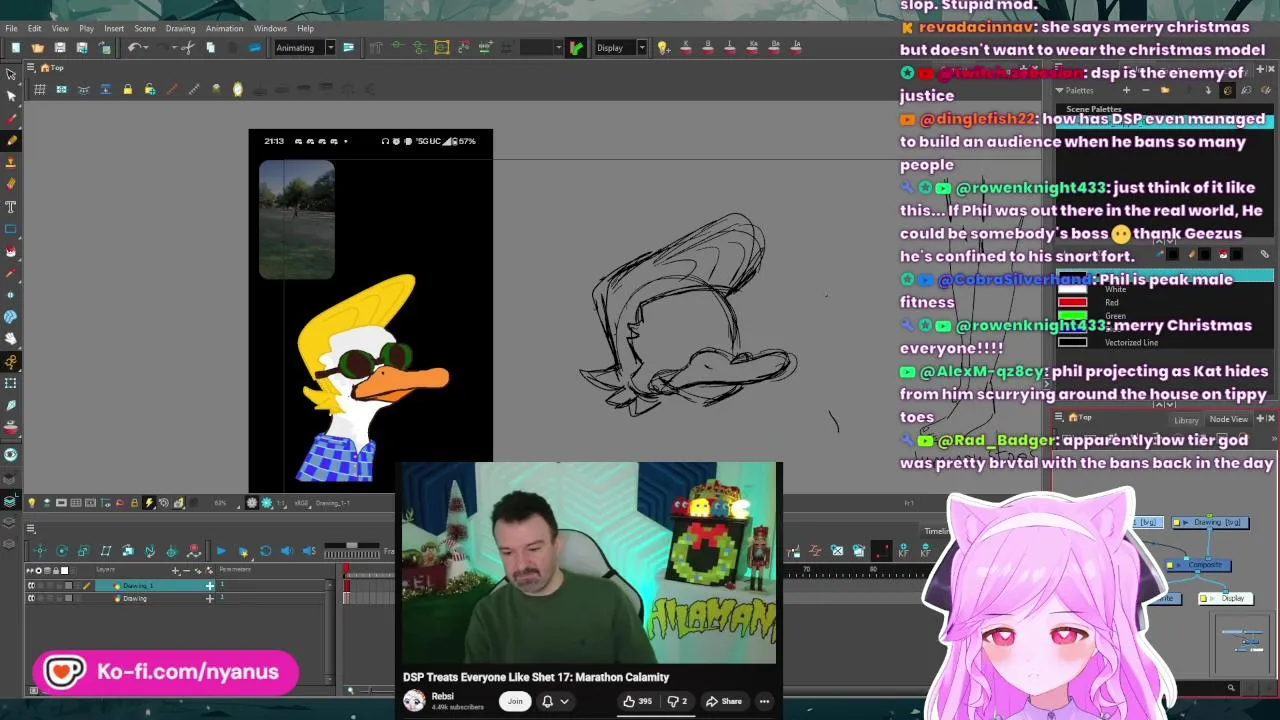Select the Drawing_1 layer name
1280x720 pixels.
137,586
